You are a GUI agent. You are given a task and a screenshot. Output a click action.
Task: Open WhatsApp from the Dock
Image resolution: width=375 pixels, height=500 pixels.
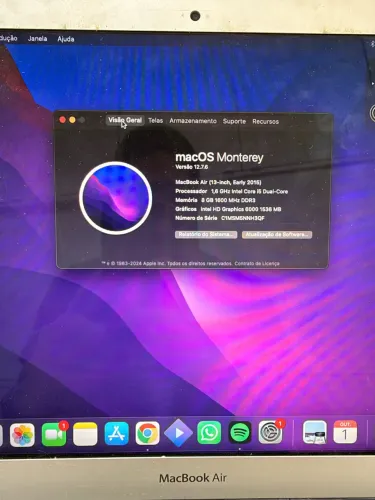[x=209, y=433]
